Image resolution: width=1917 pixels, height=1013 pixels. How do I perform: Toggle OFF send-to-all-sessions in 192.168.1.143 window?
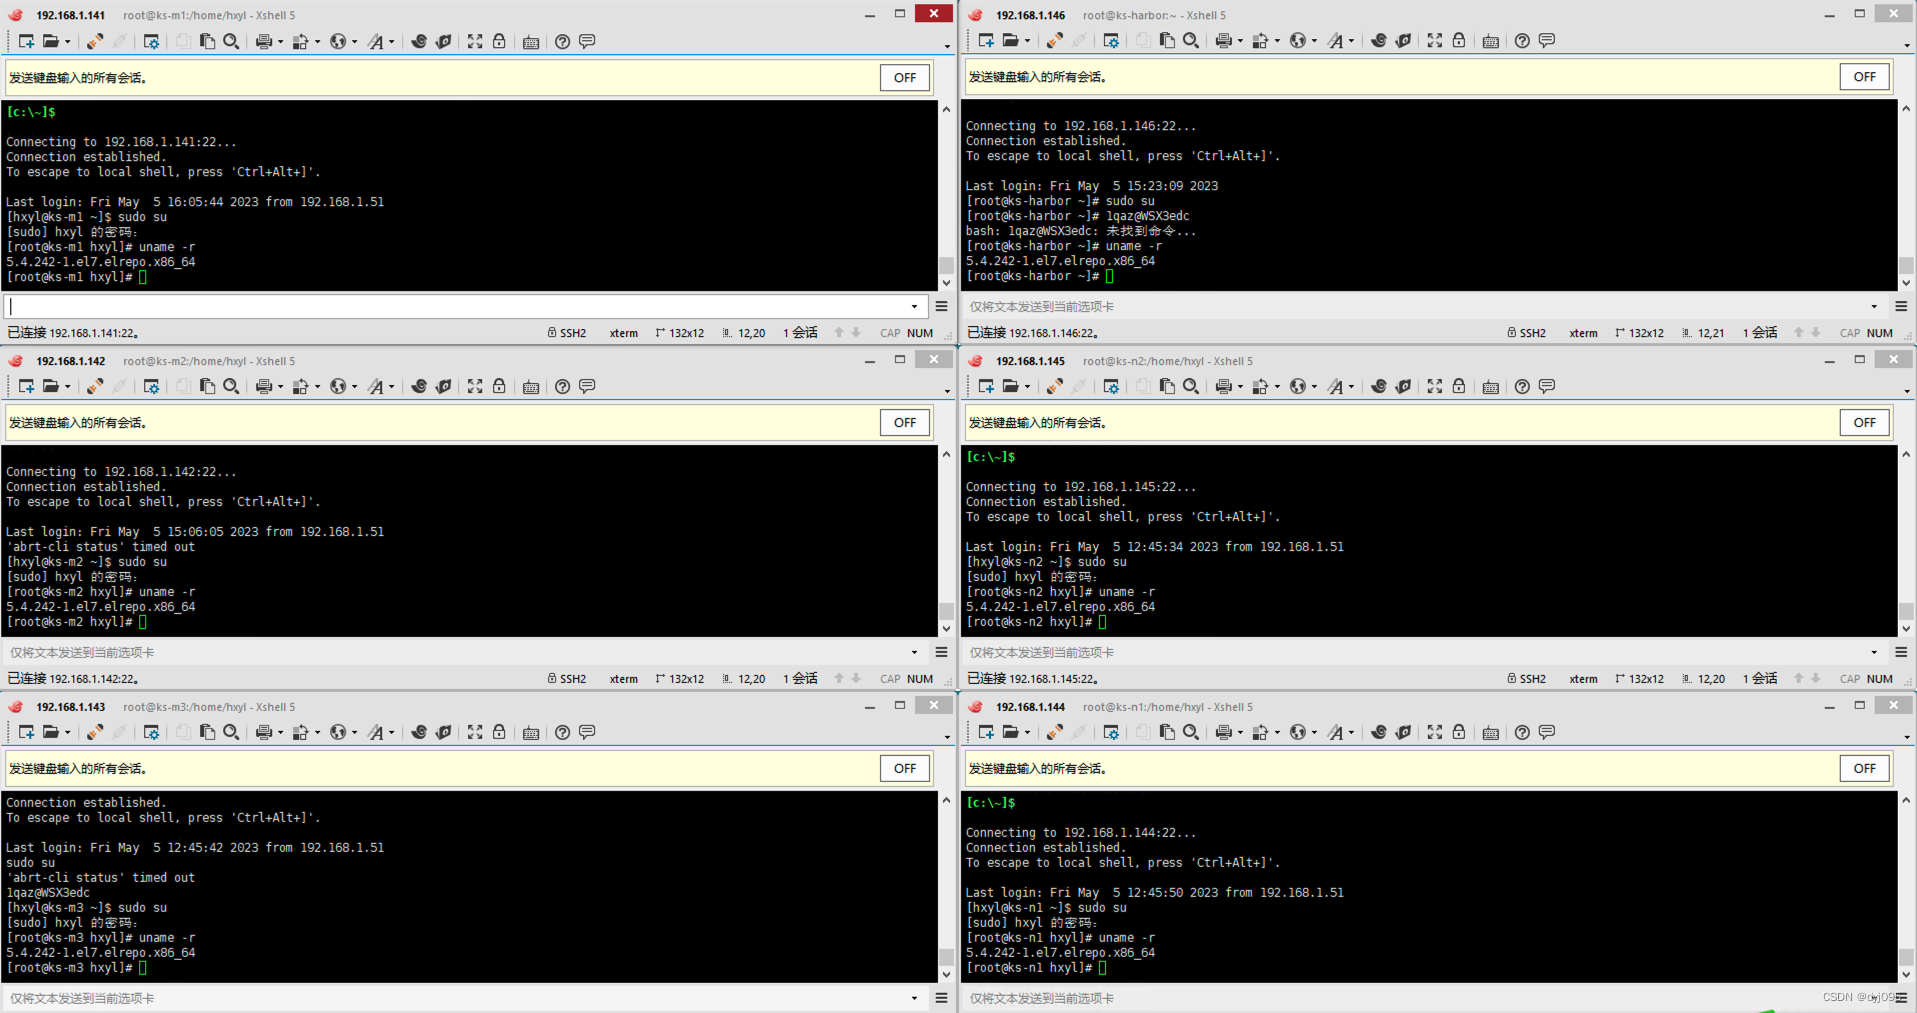point(905,769)
